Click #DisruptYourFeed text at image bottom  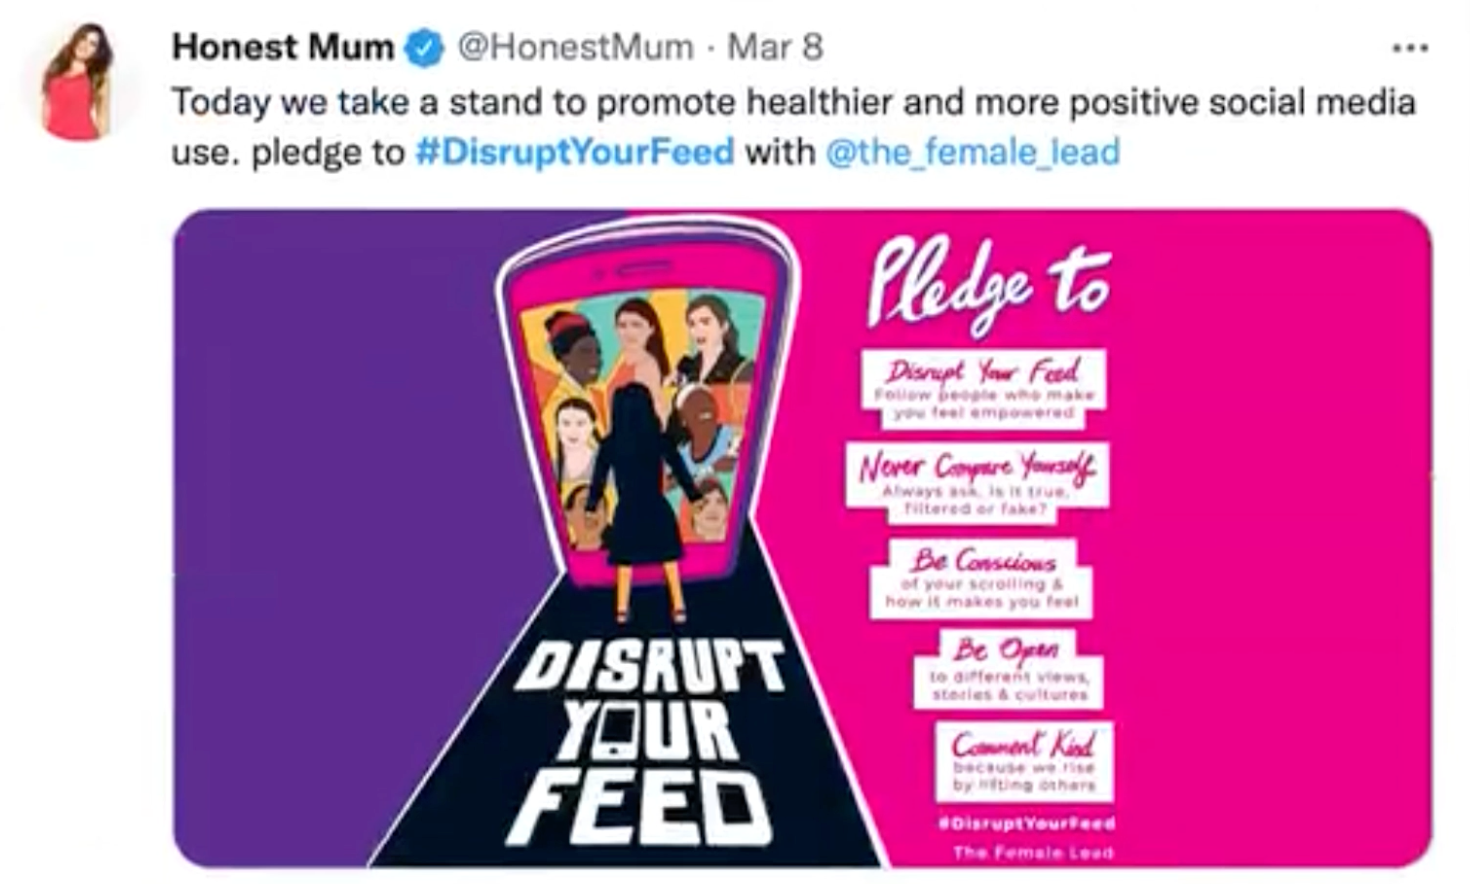click(1025, 824)
